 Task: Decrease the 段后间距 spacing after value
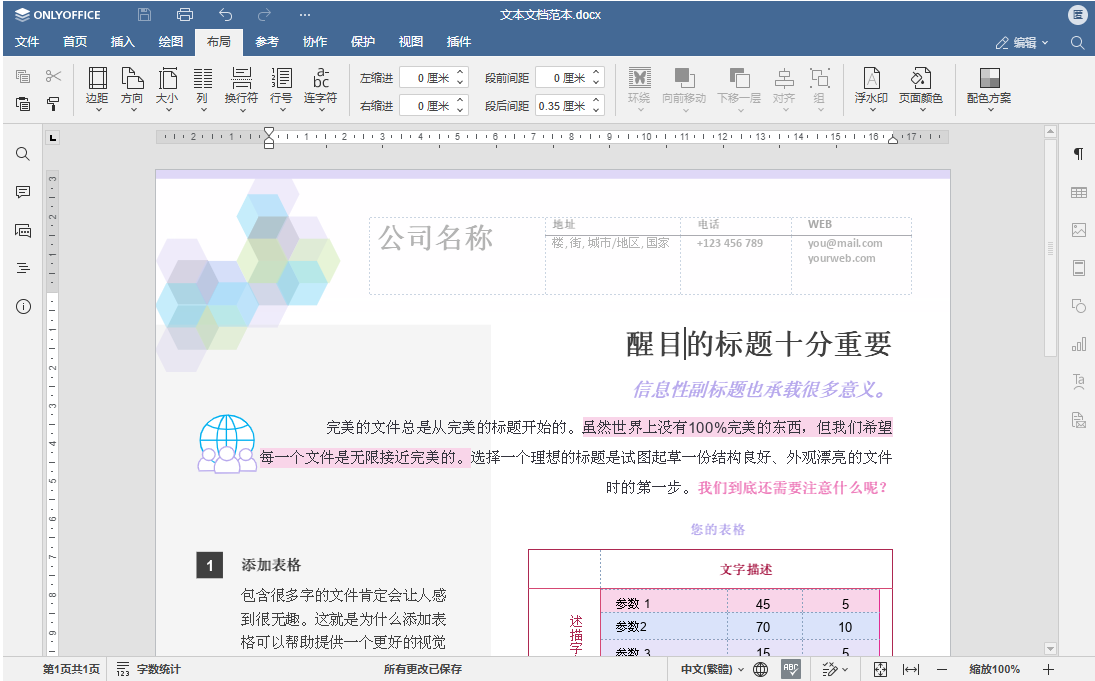coord(596,110)
